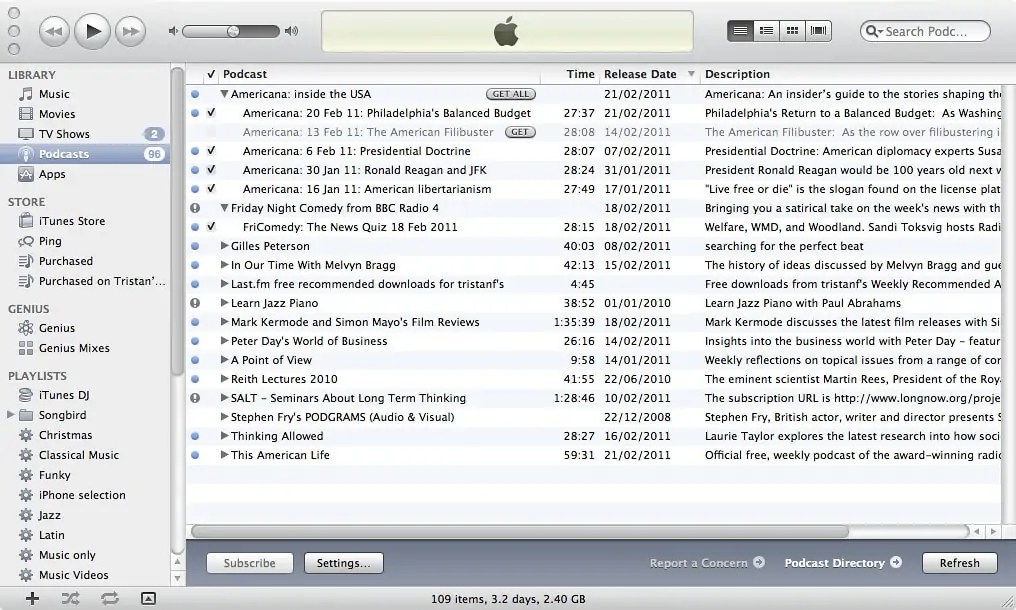Switch to grid view mode
Viewport: 1016px width, 610px height.
pos(792,30)
